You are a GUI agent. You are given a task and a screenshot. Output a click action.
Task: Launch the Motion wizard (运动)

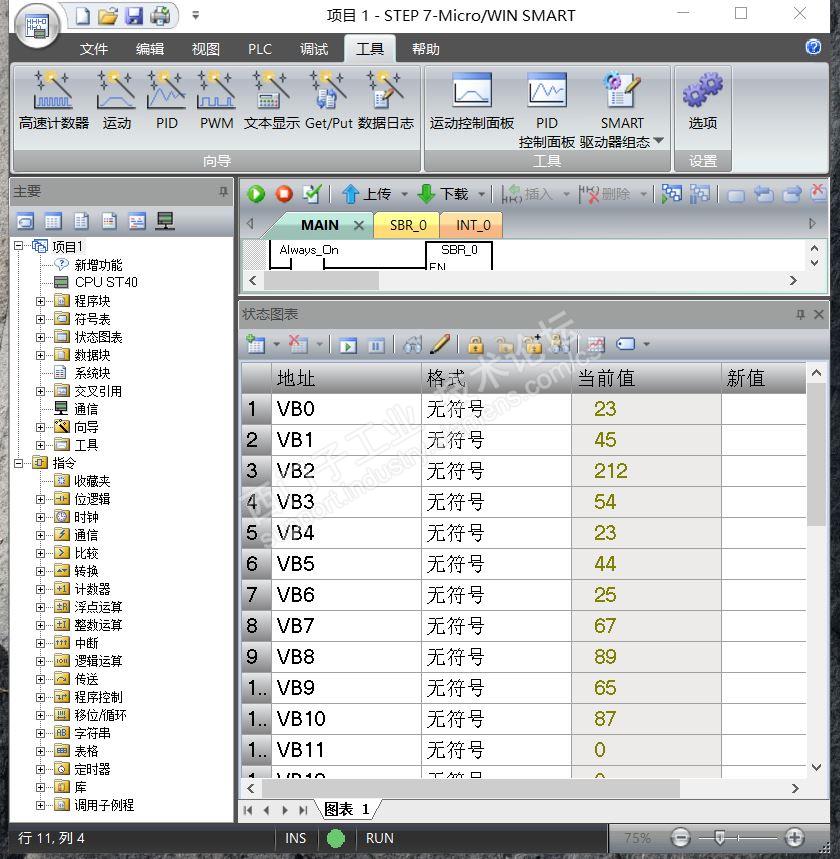tap(116, 100)
